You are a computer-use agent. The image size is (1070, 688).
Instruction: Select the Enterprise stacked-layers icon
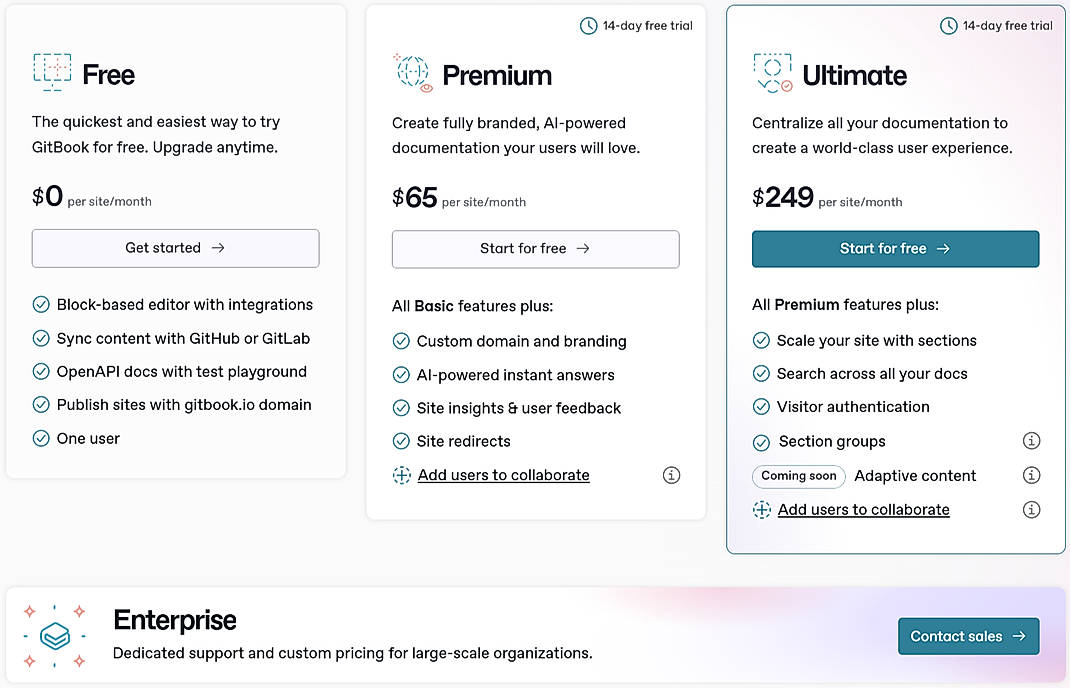(54, 634)
